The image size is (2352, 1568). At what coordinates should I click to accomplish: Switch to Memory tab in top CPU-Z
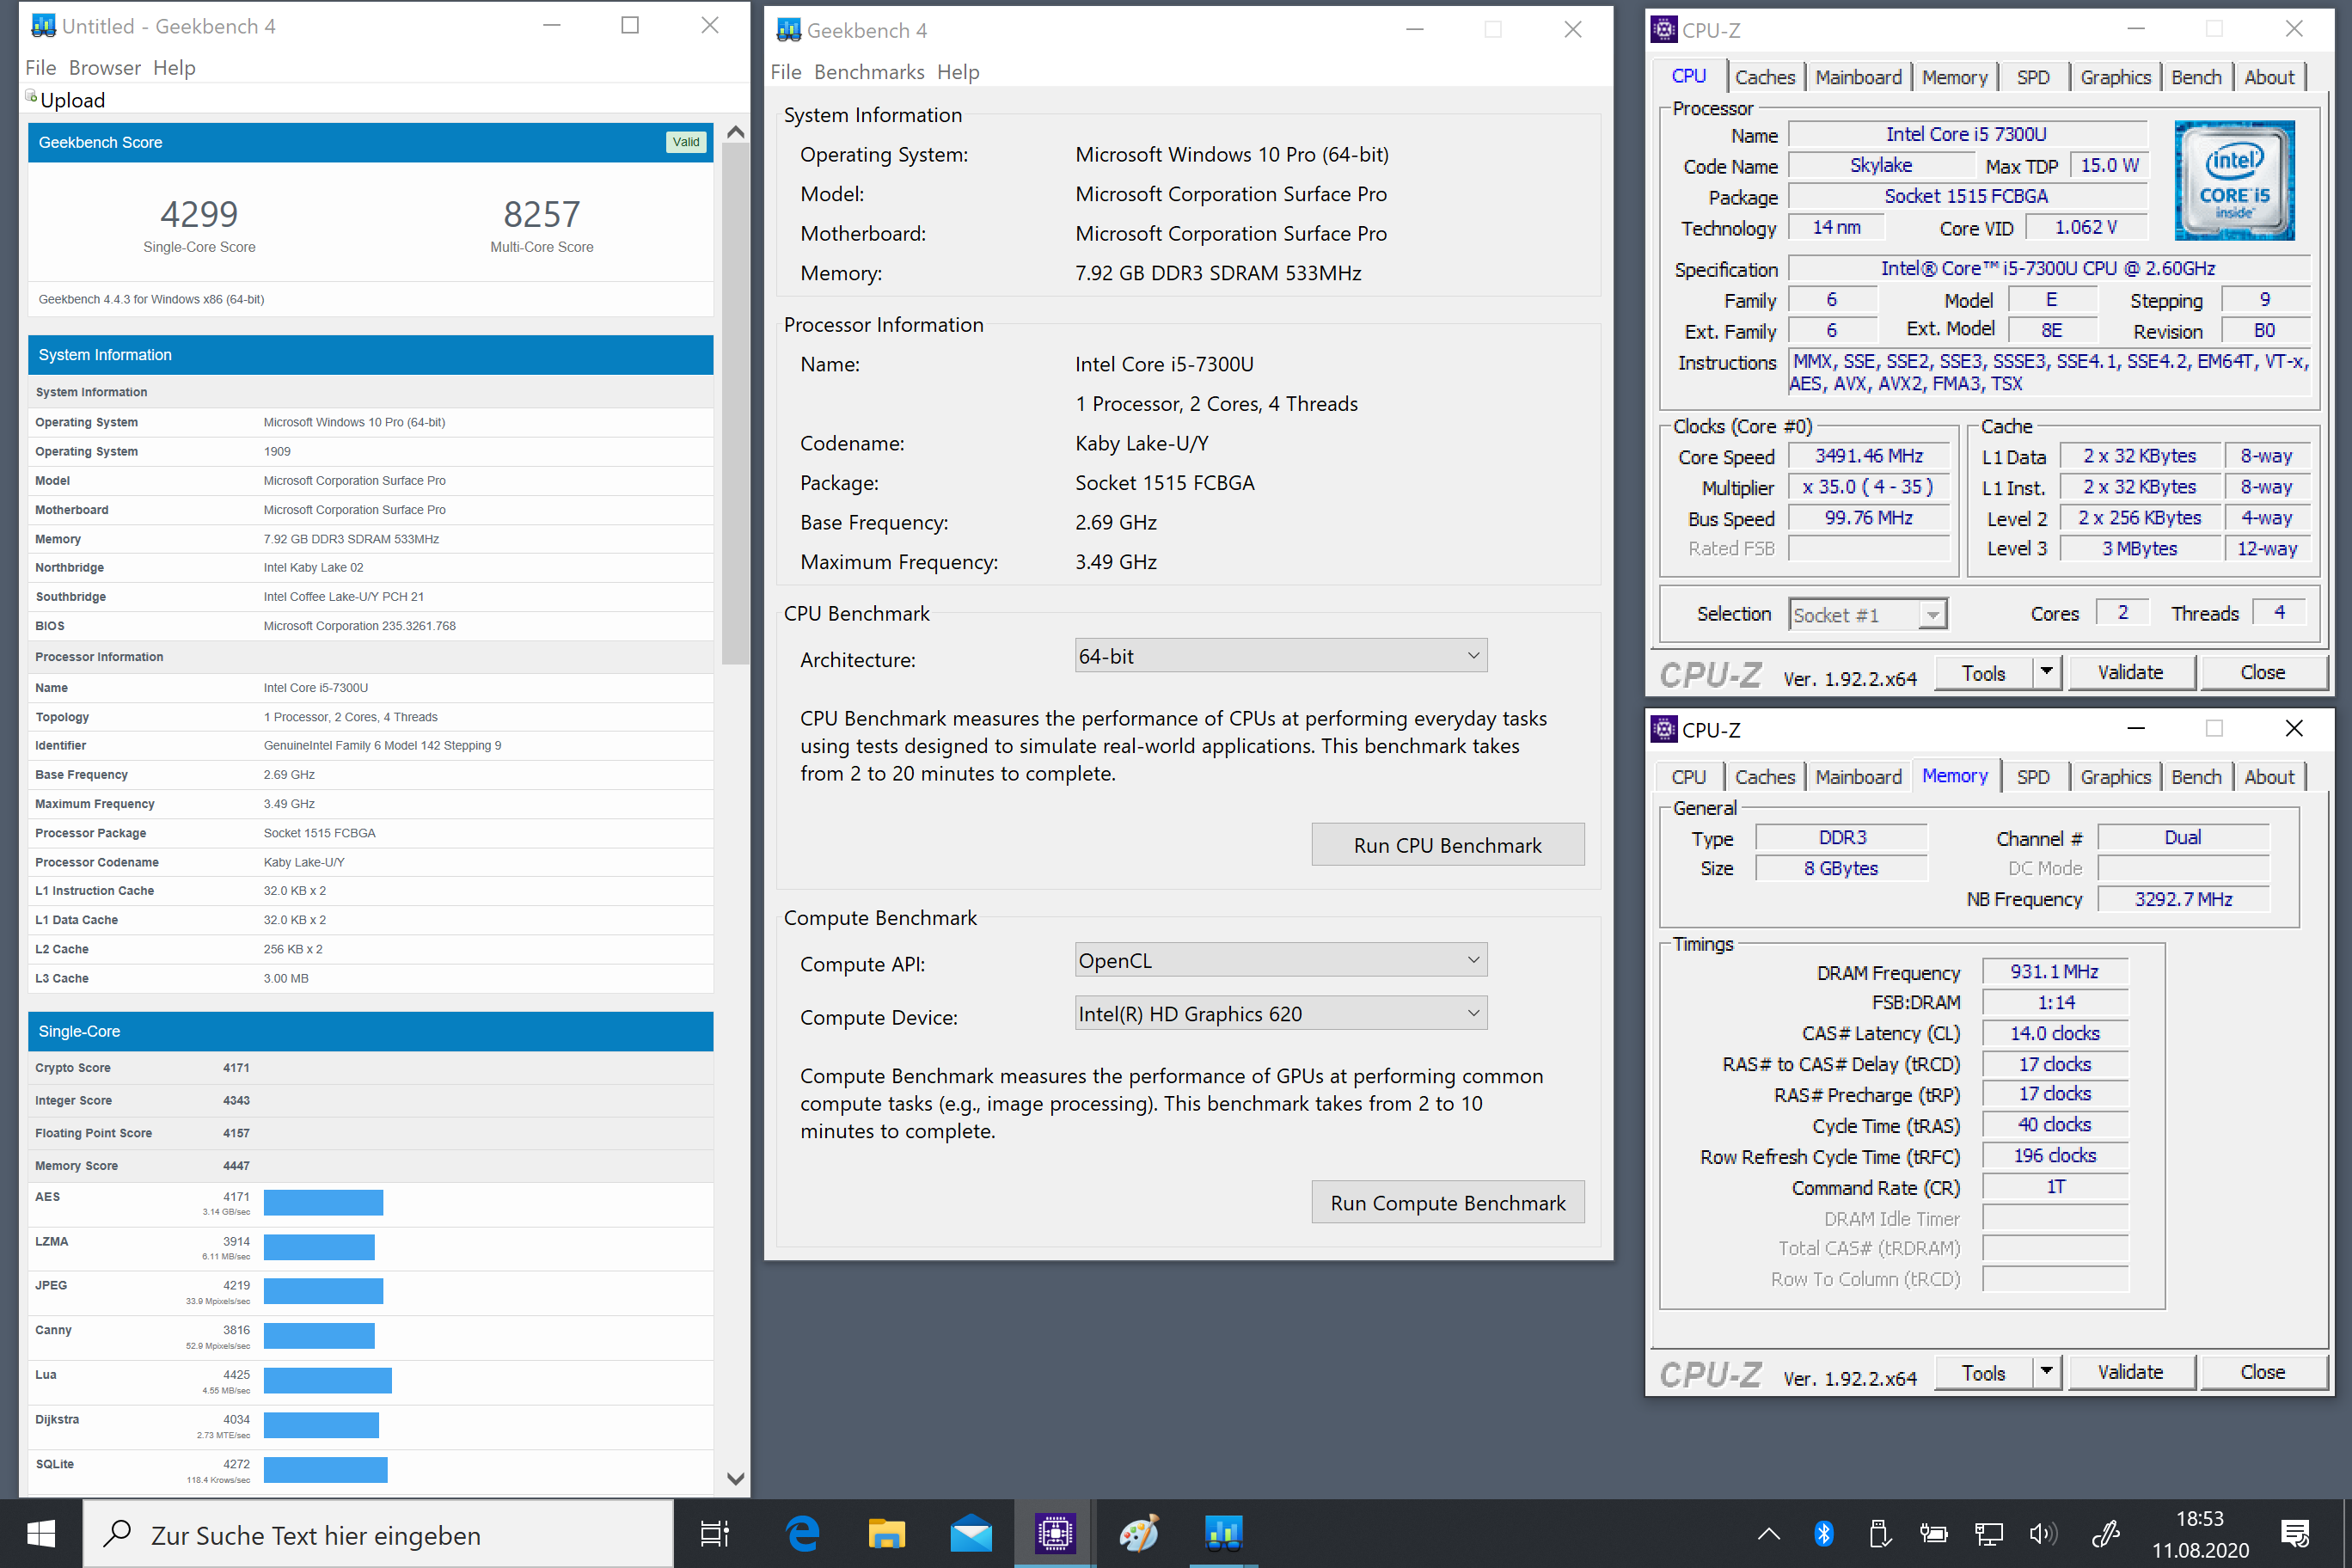point(1954,77)
